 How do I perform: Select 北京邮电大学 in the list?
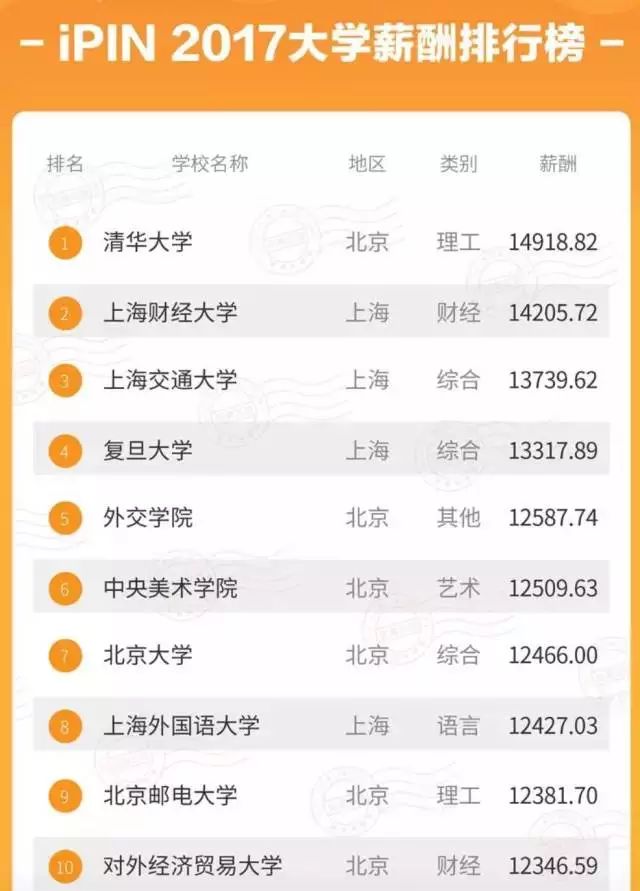[x=170, y=795]
